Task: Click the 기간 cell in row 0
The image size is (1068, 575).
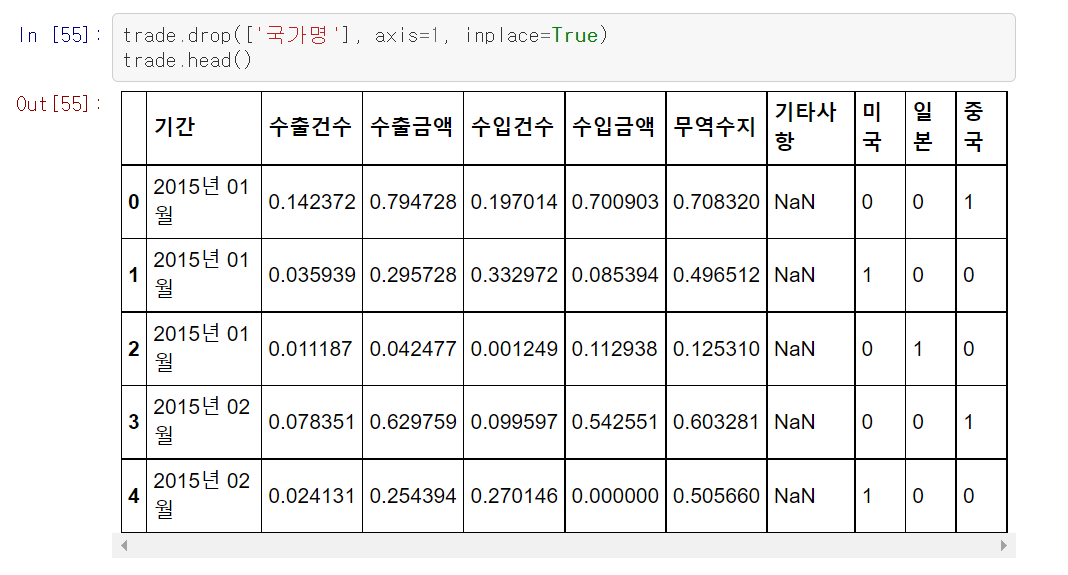Action: click(202, 202)
